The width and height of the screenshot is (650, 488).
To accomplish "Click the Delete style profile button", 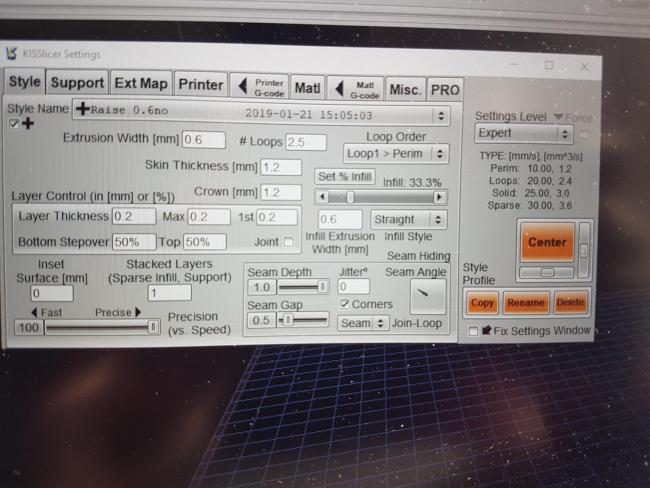I will point(570,303).
